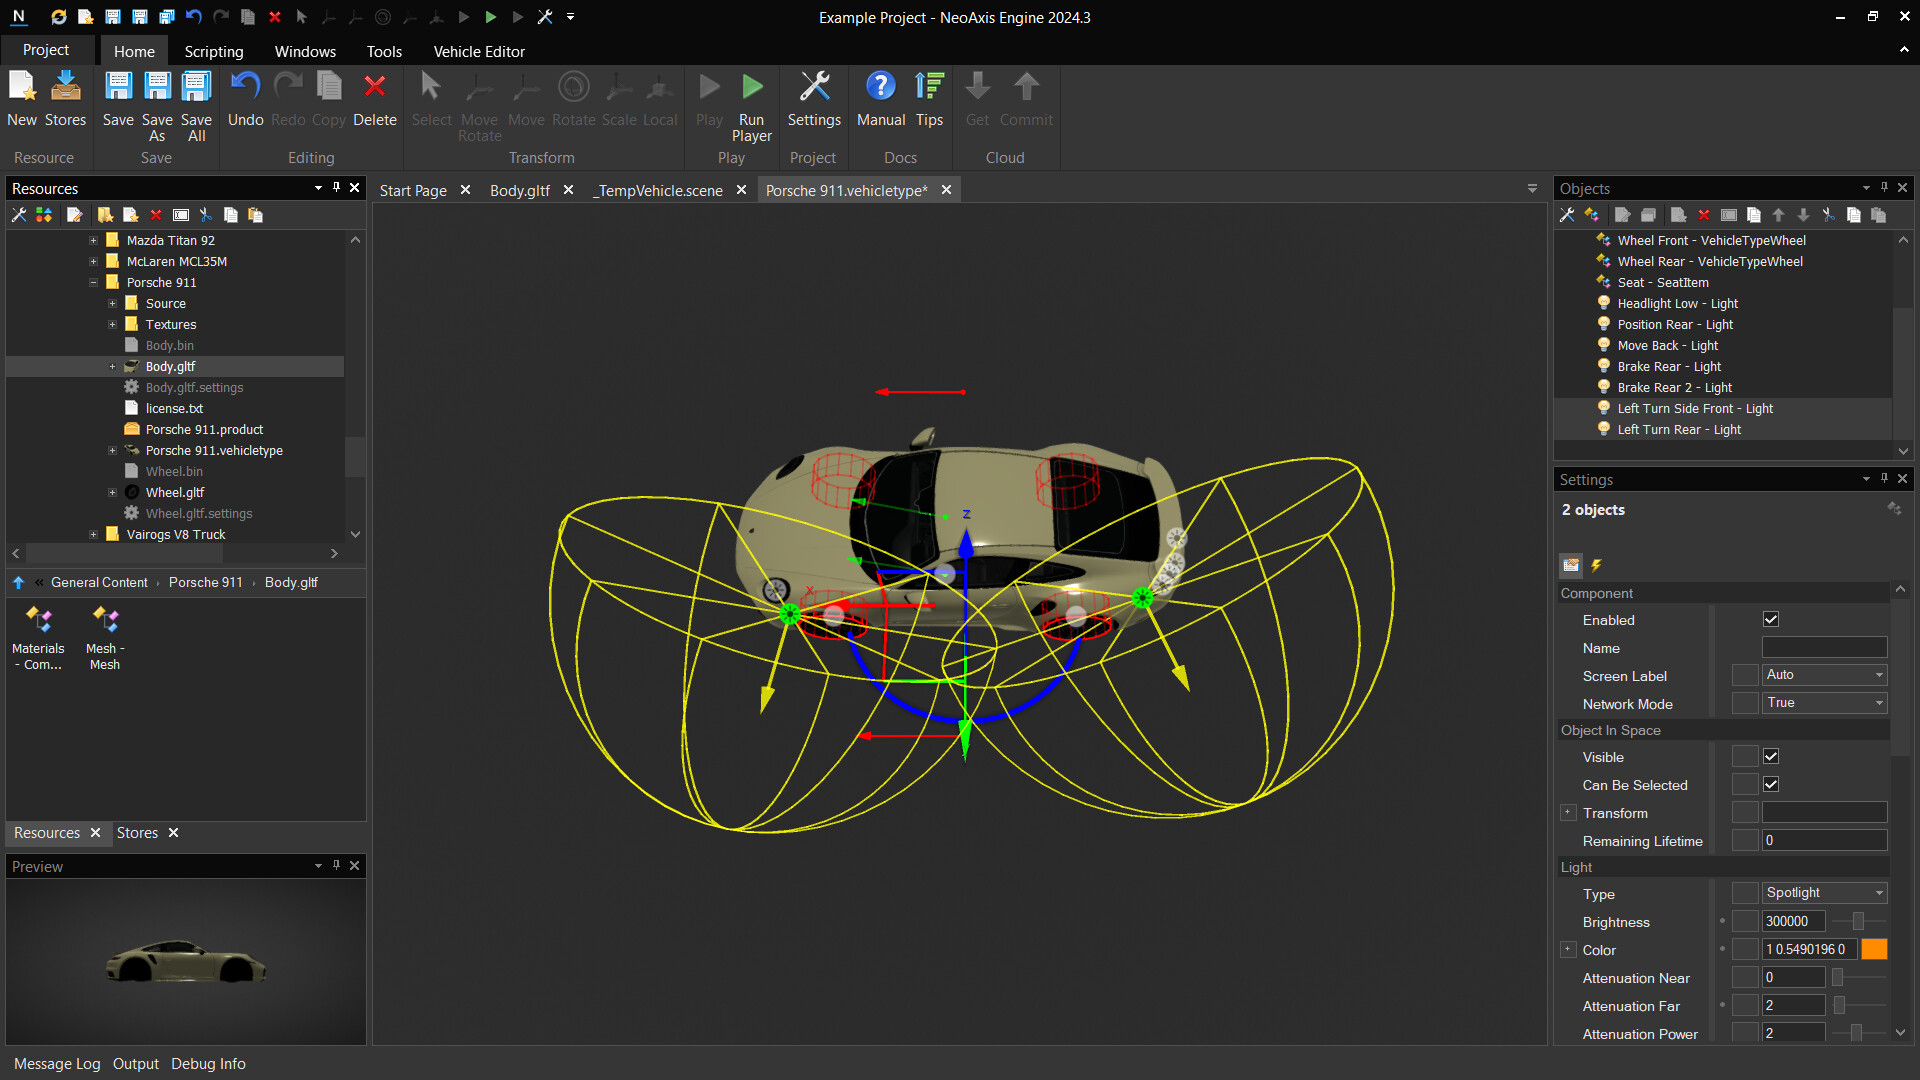
Task: Expand the Textures folder in tree
Action: [x=113, y=325]
